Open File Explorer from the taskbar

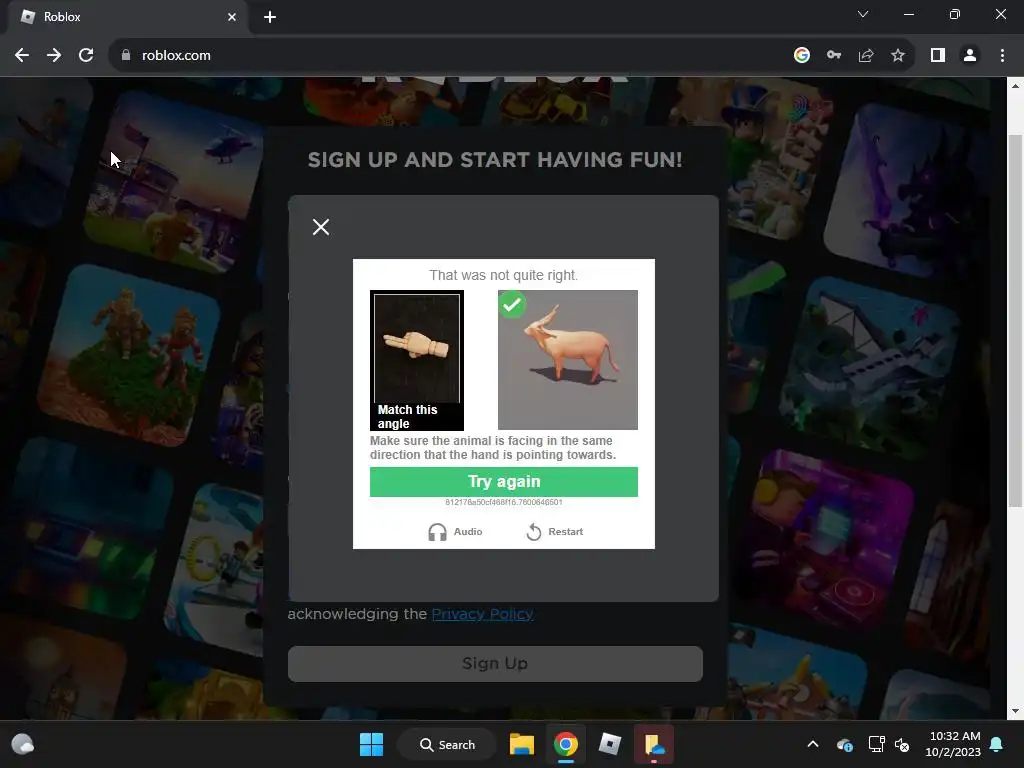point(522,744)
